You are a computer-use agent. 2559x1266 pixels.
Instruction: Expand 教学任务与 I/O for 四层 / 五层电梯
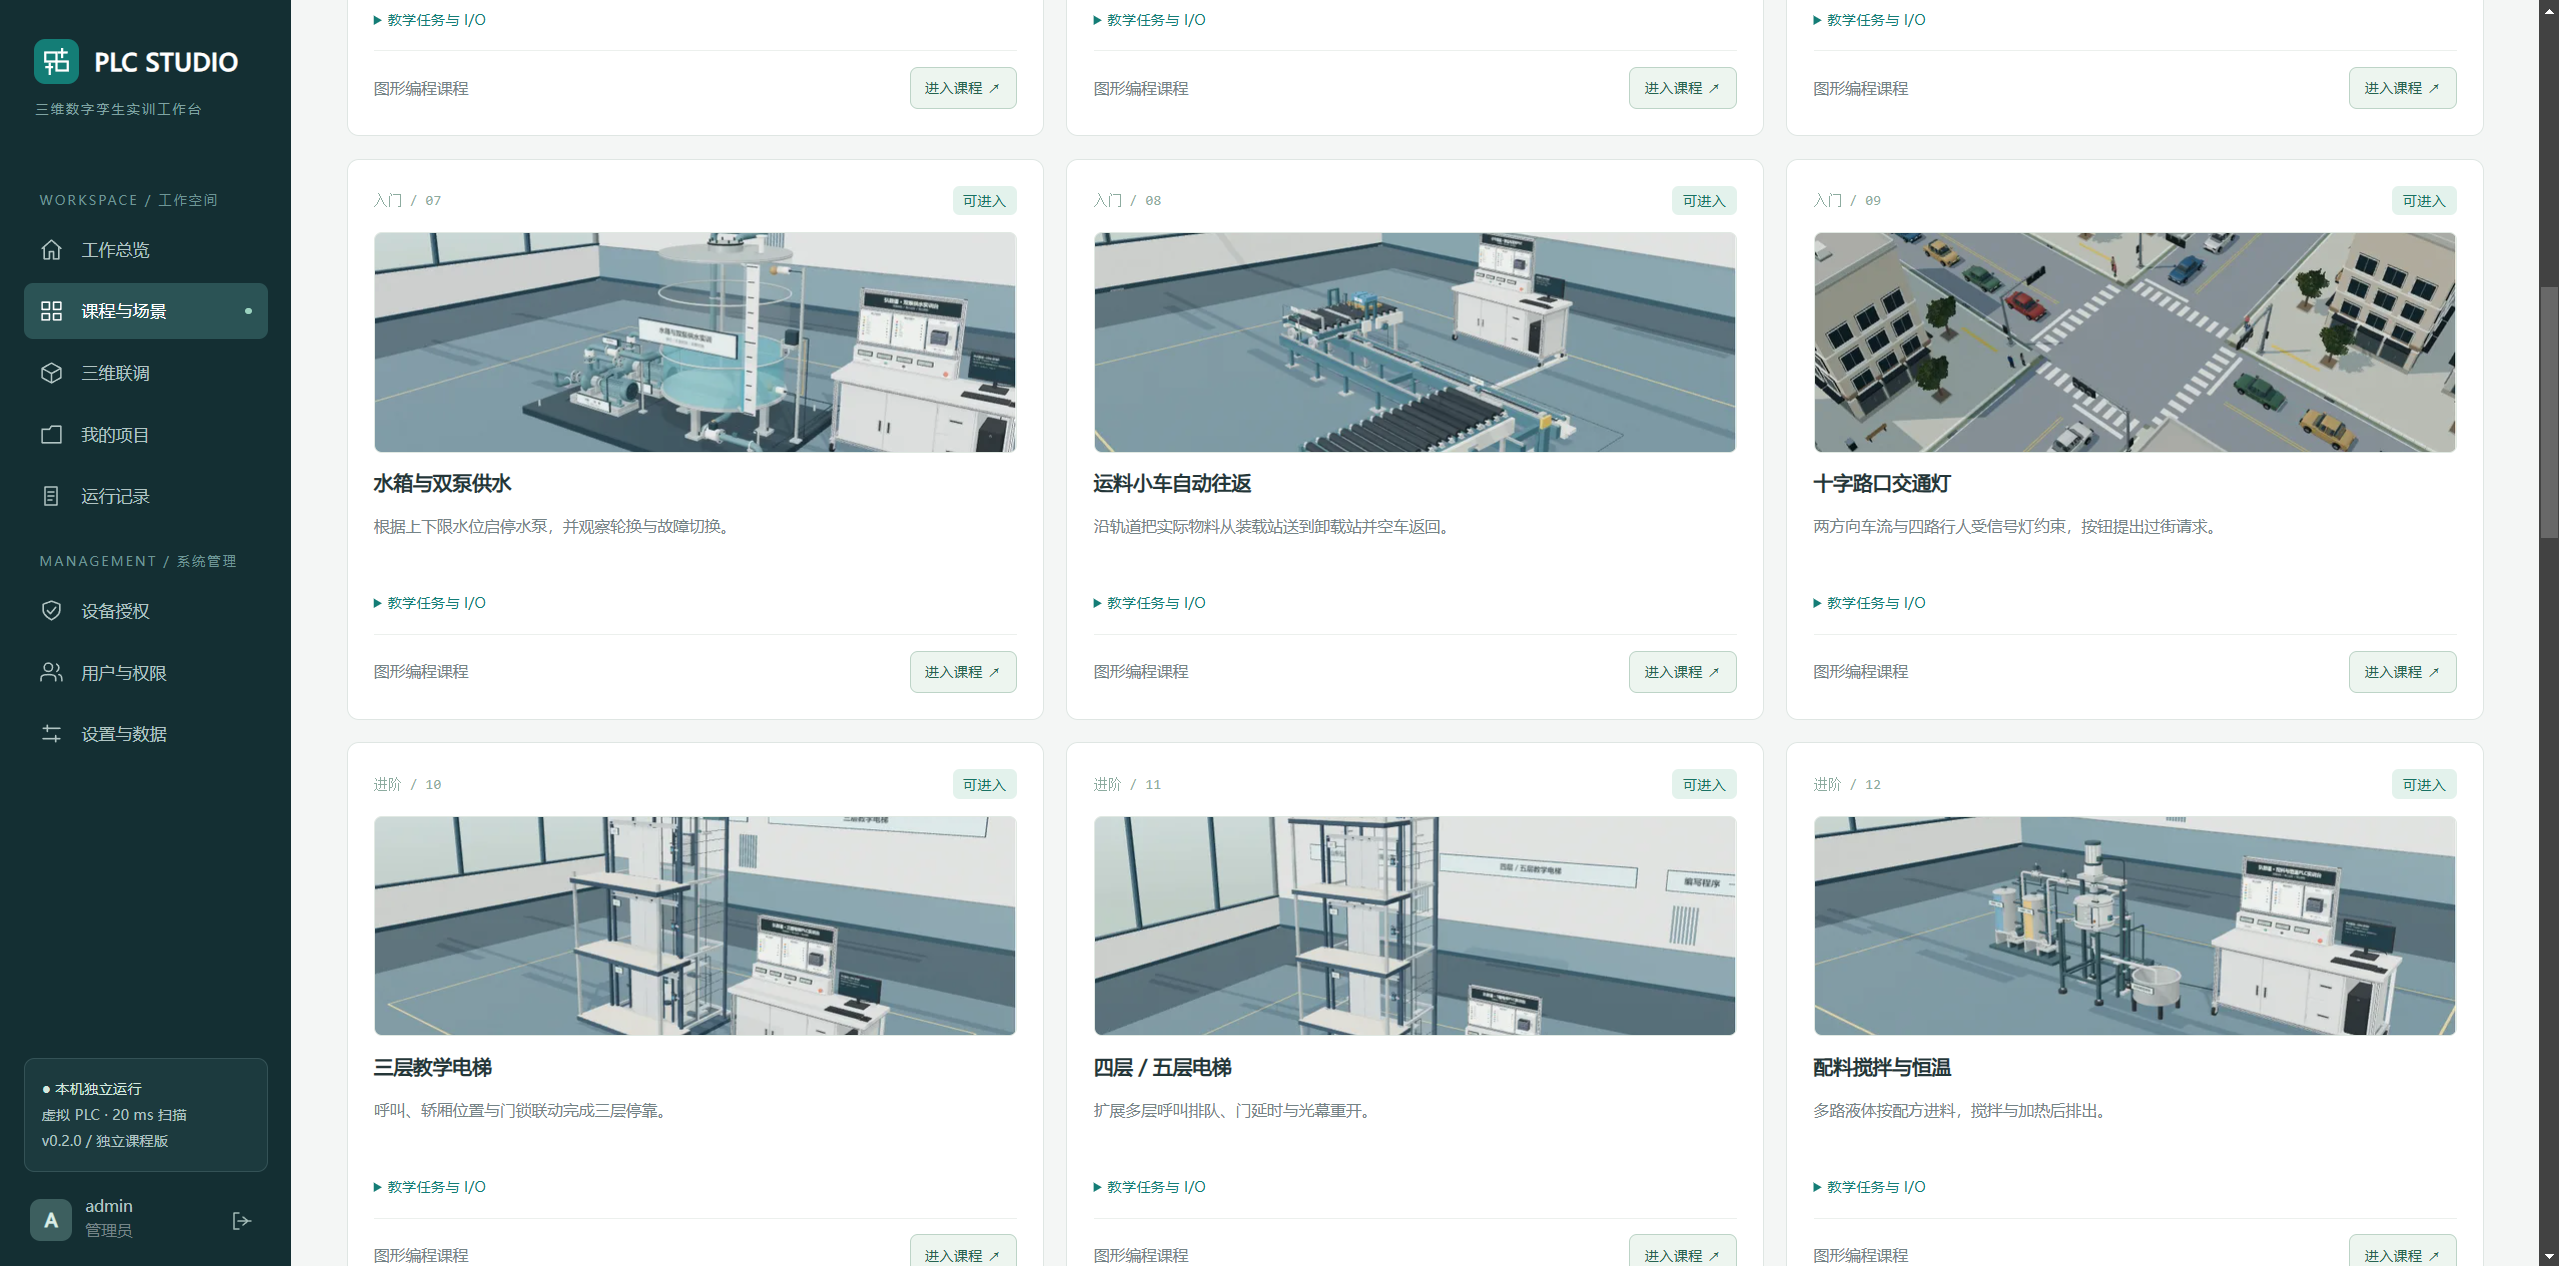click(x=1150, y=1187)
